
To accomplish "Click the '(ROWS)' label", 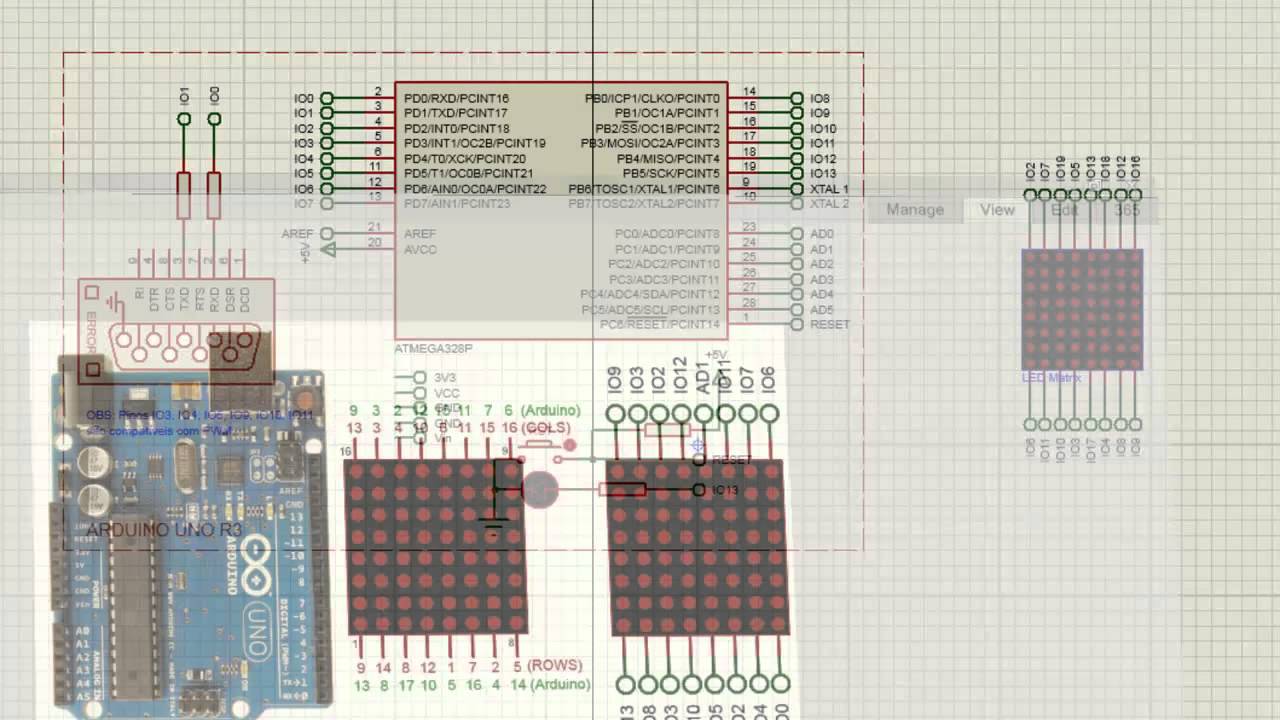I will point(553,666).
